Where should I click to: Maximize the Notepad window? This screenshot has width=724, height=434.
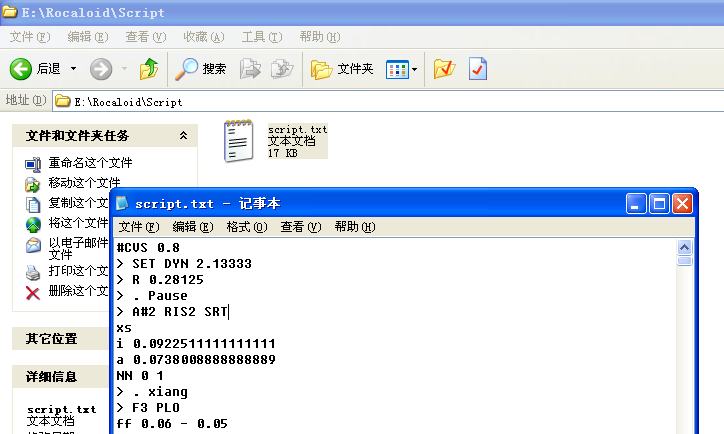[659, 204]
